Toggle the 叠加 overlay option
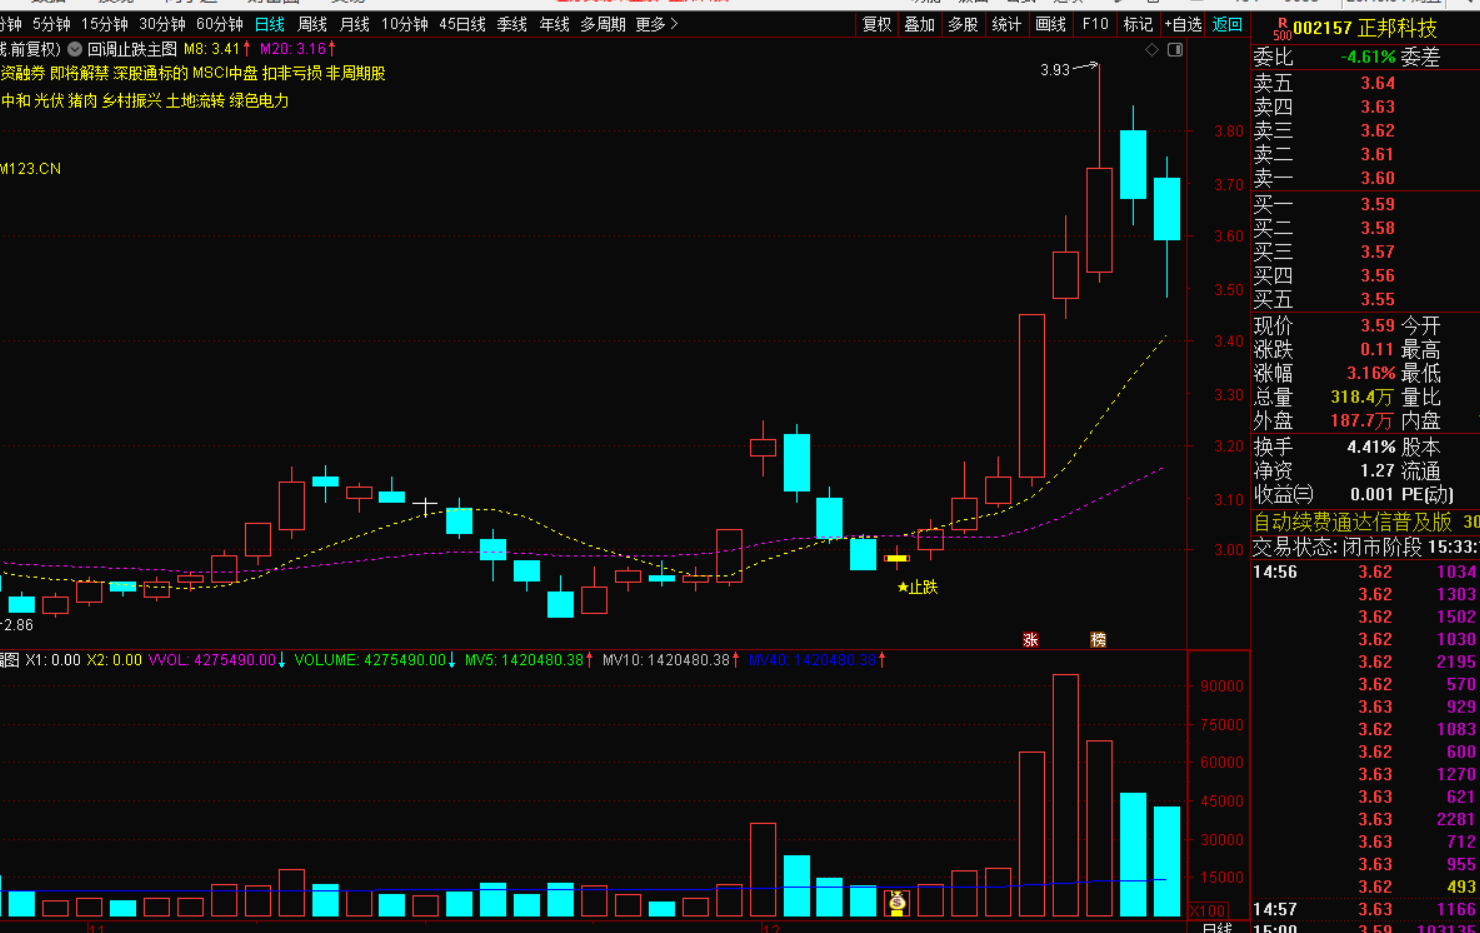Viewport: 1480px width, 933px height. point(919,24)
